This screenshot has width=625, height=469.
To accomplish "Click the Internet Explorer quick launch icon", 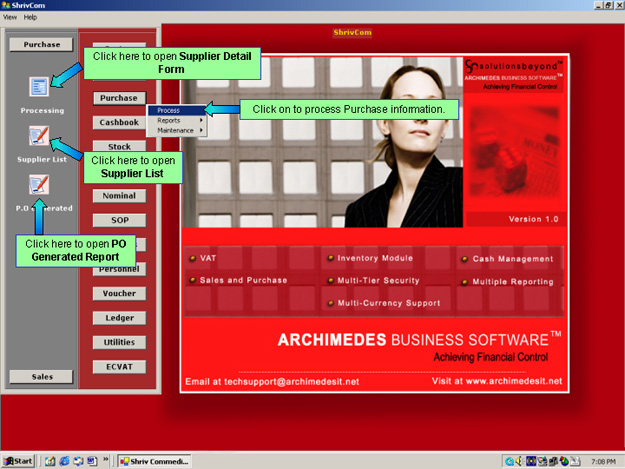I will click(63, 461).
